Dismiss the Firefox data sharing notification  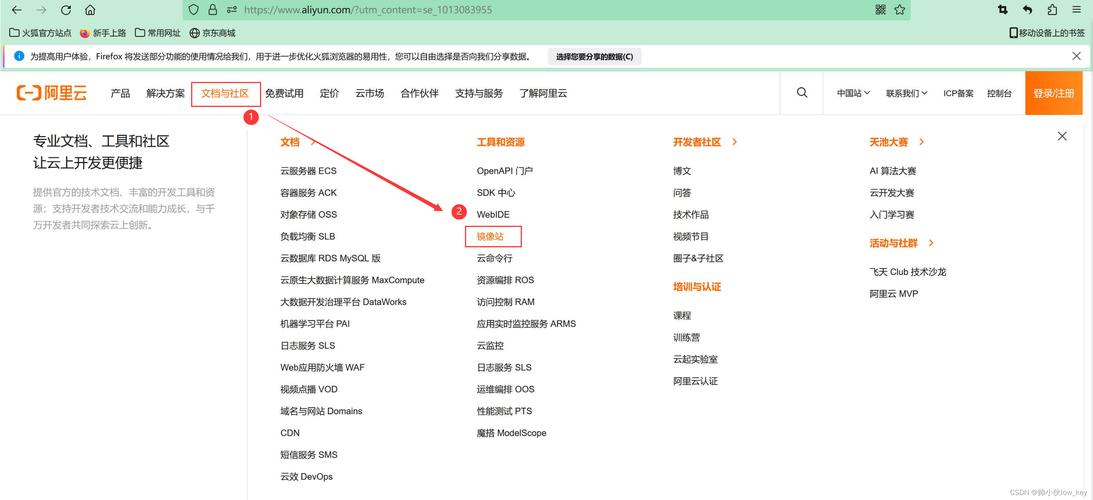point(1076,56)
